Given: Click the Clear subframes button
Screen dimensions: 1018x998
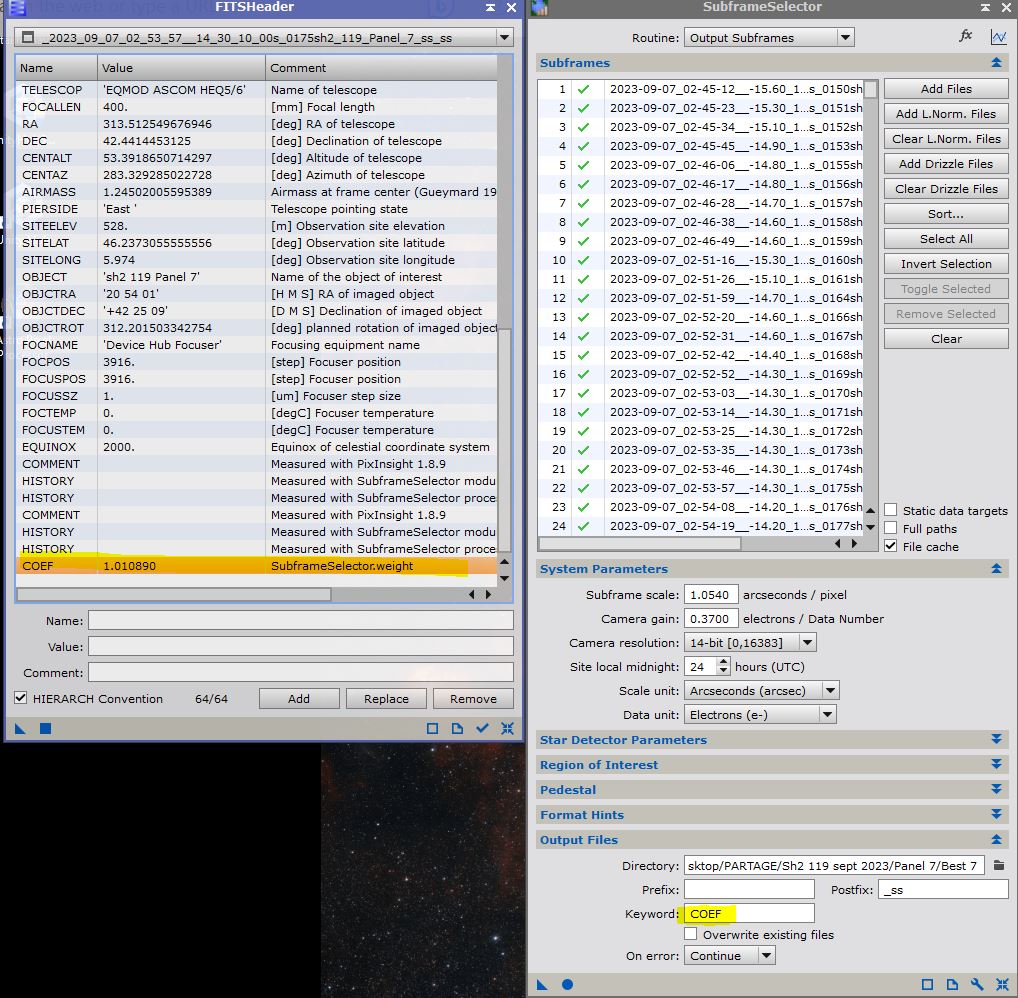Looking at the screenshot, I should 946,339.
